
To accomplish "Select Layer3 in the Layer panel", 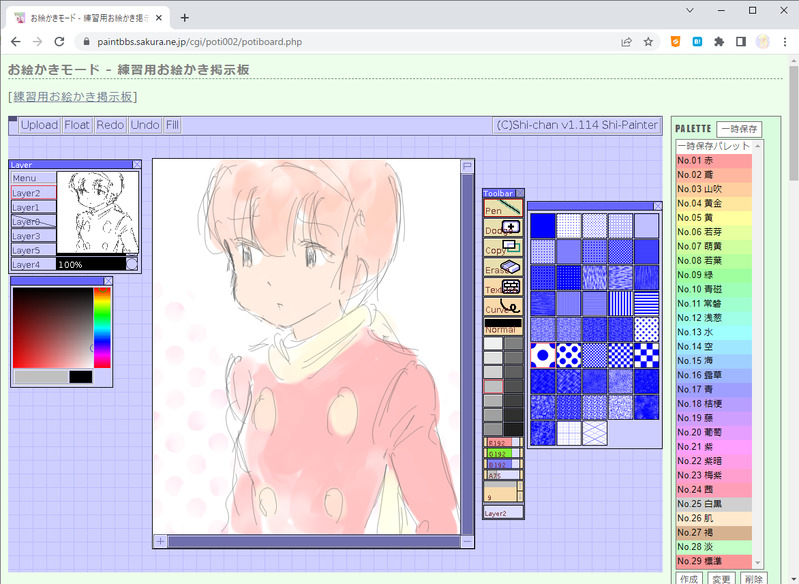I will (x=34, y=235).
